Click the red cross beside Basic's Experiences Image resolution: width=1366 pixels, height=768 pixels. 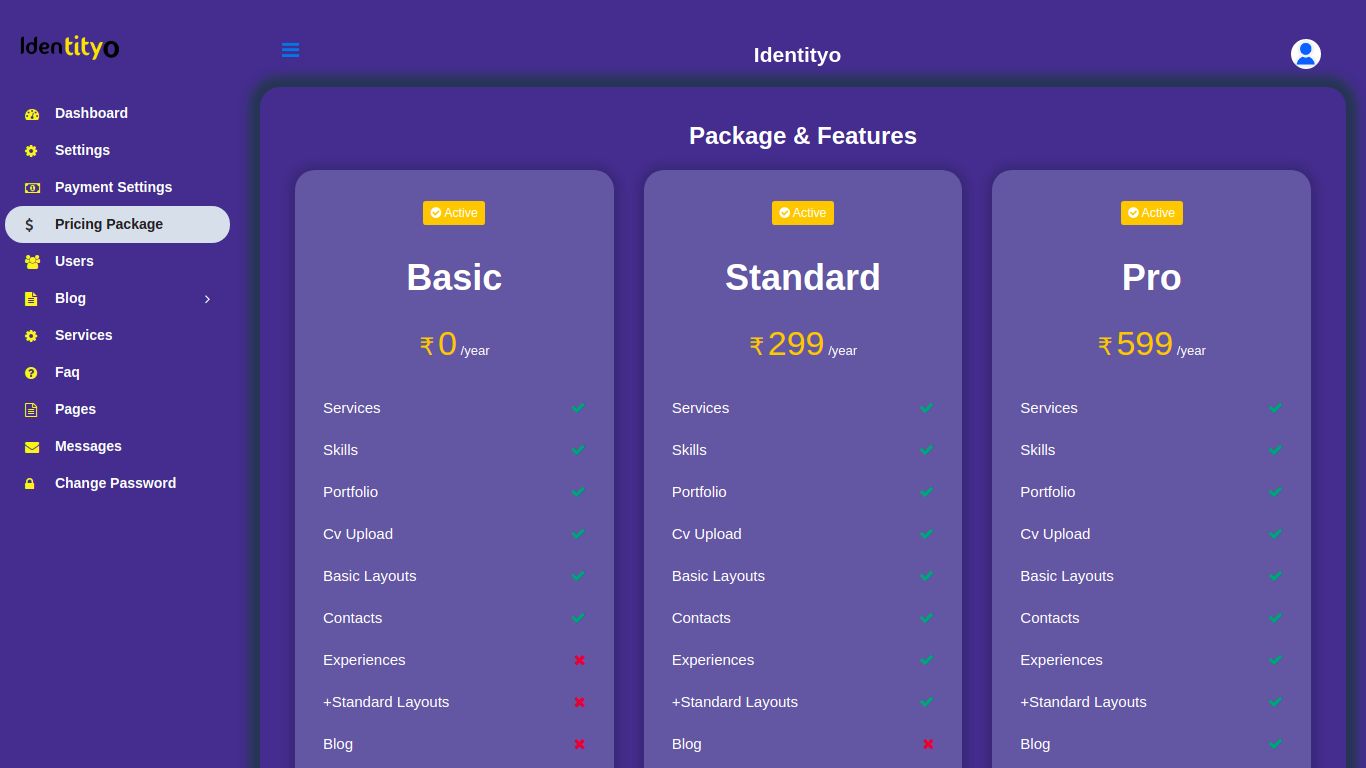coord(579,660)
